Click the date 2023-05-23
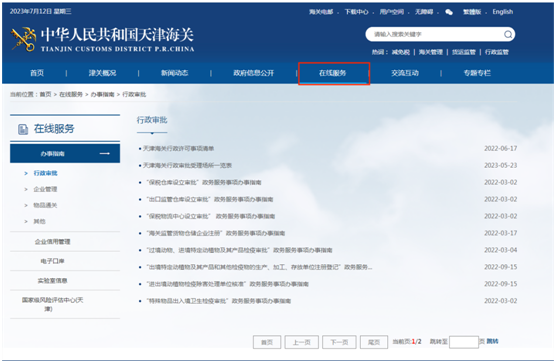Image resolution: width=556 pixels, height=363 pixels. (x=501, y=166)
